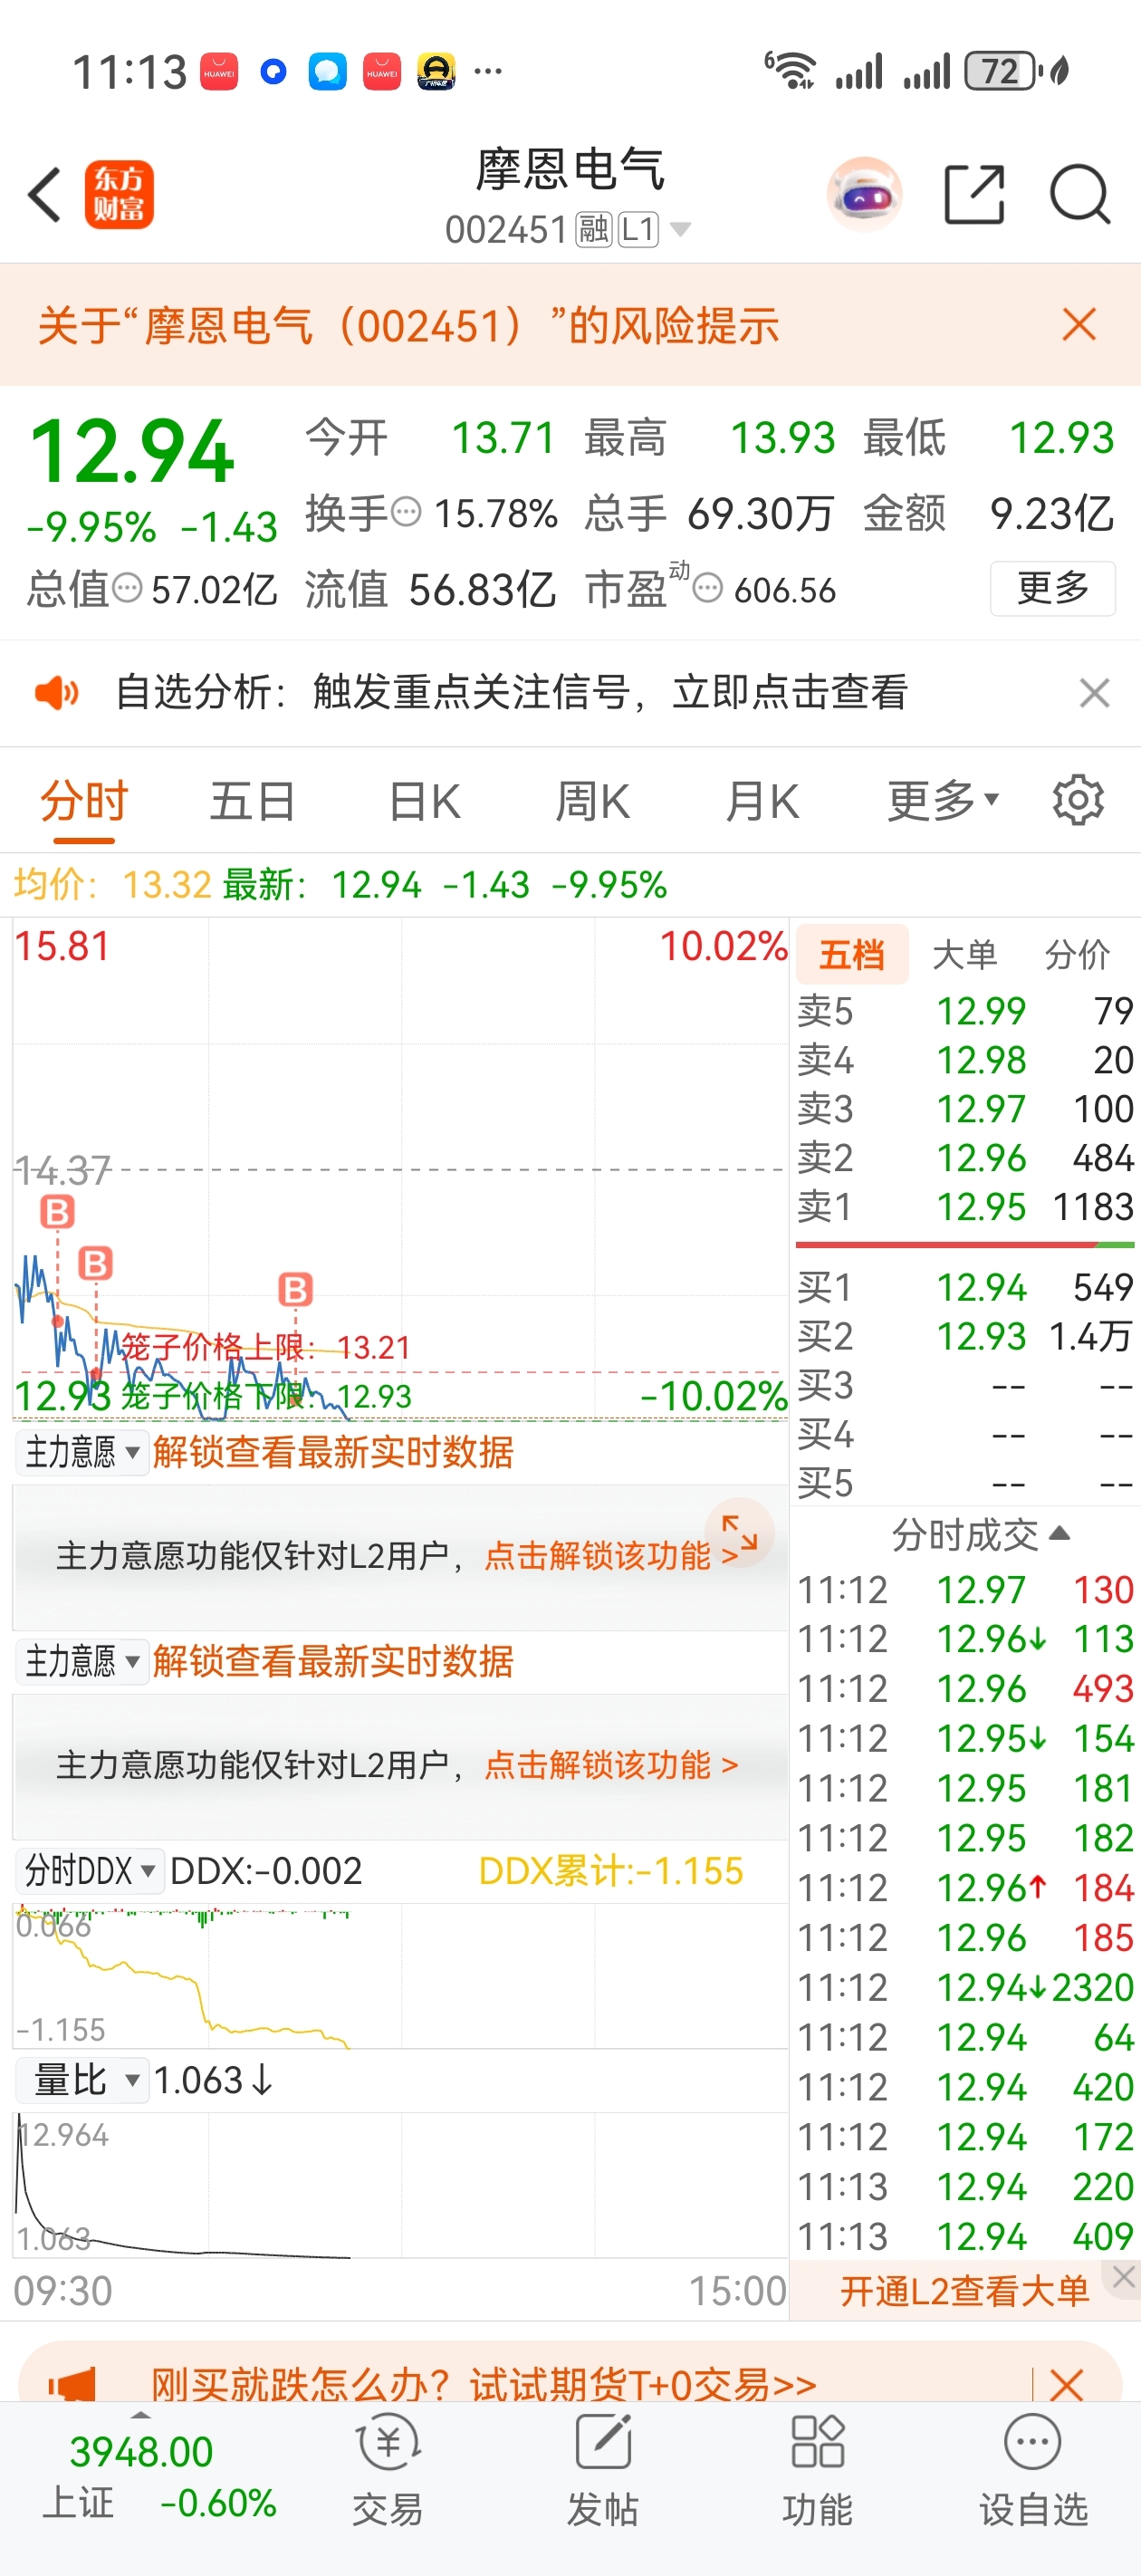Tap the L1 level badge

(x=638, y=230)
